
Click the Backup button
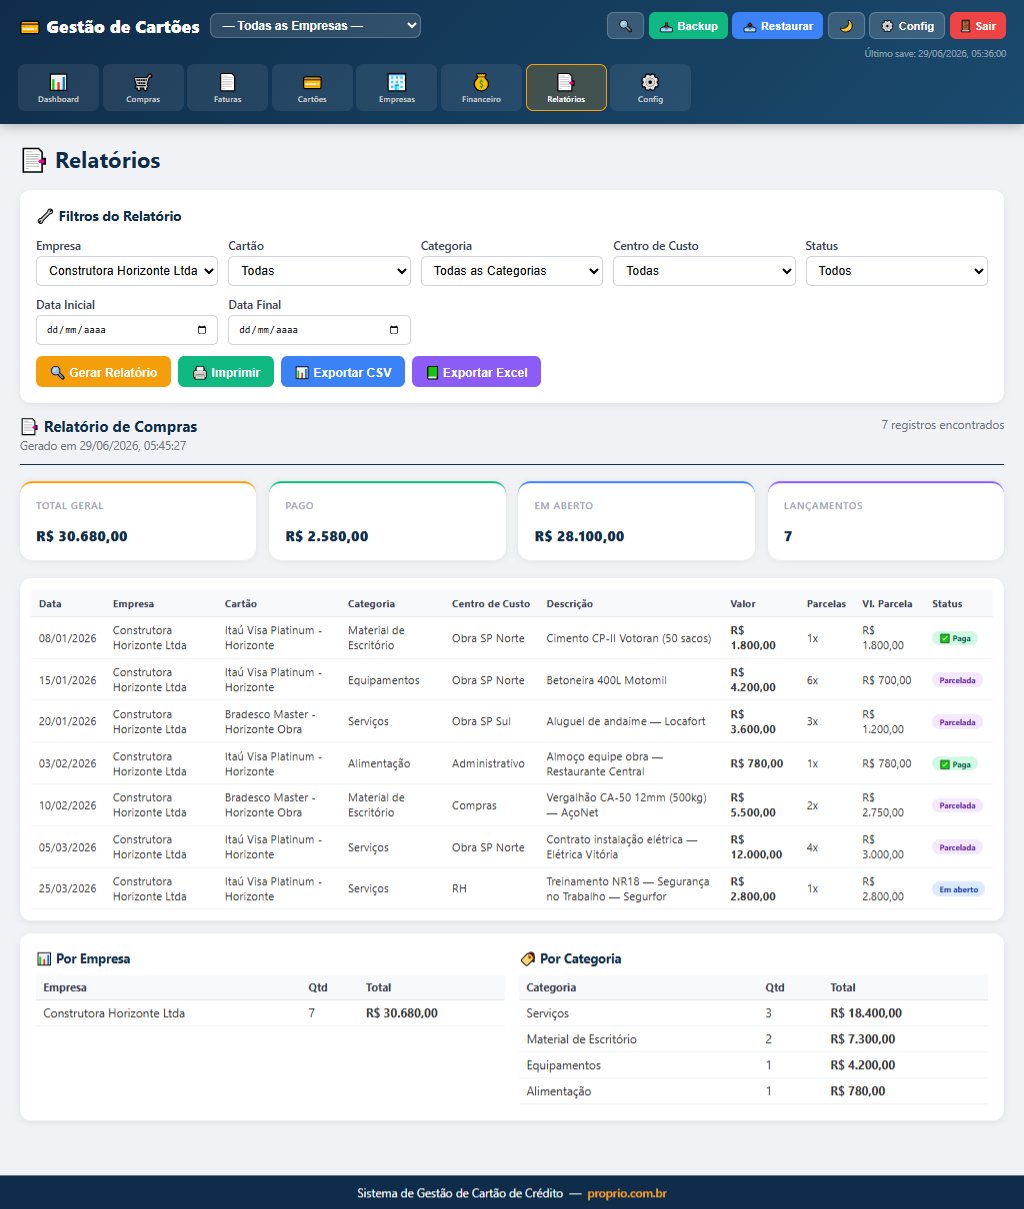688,26
